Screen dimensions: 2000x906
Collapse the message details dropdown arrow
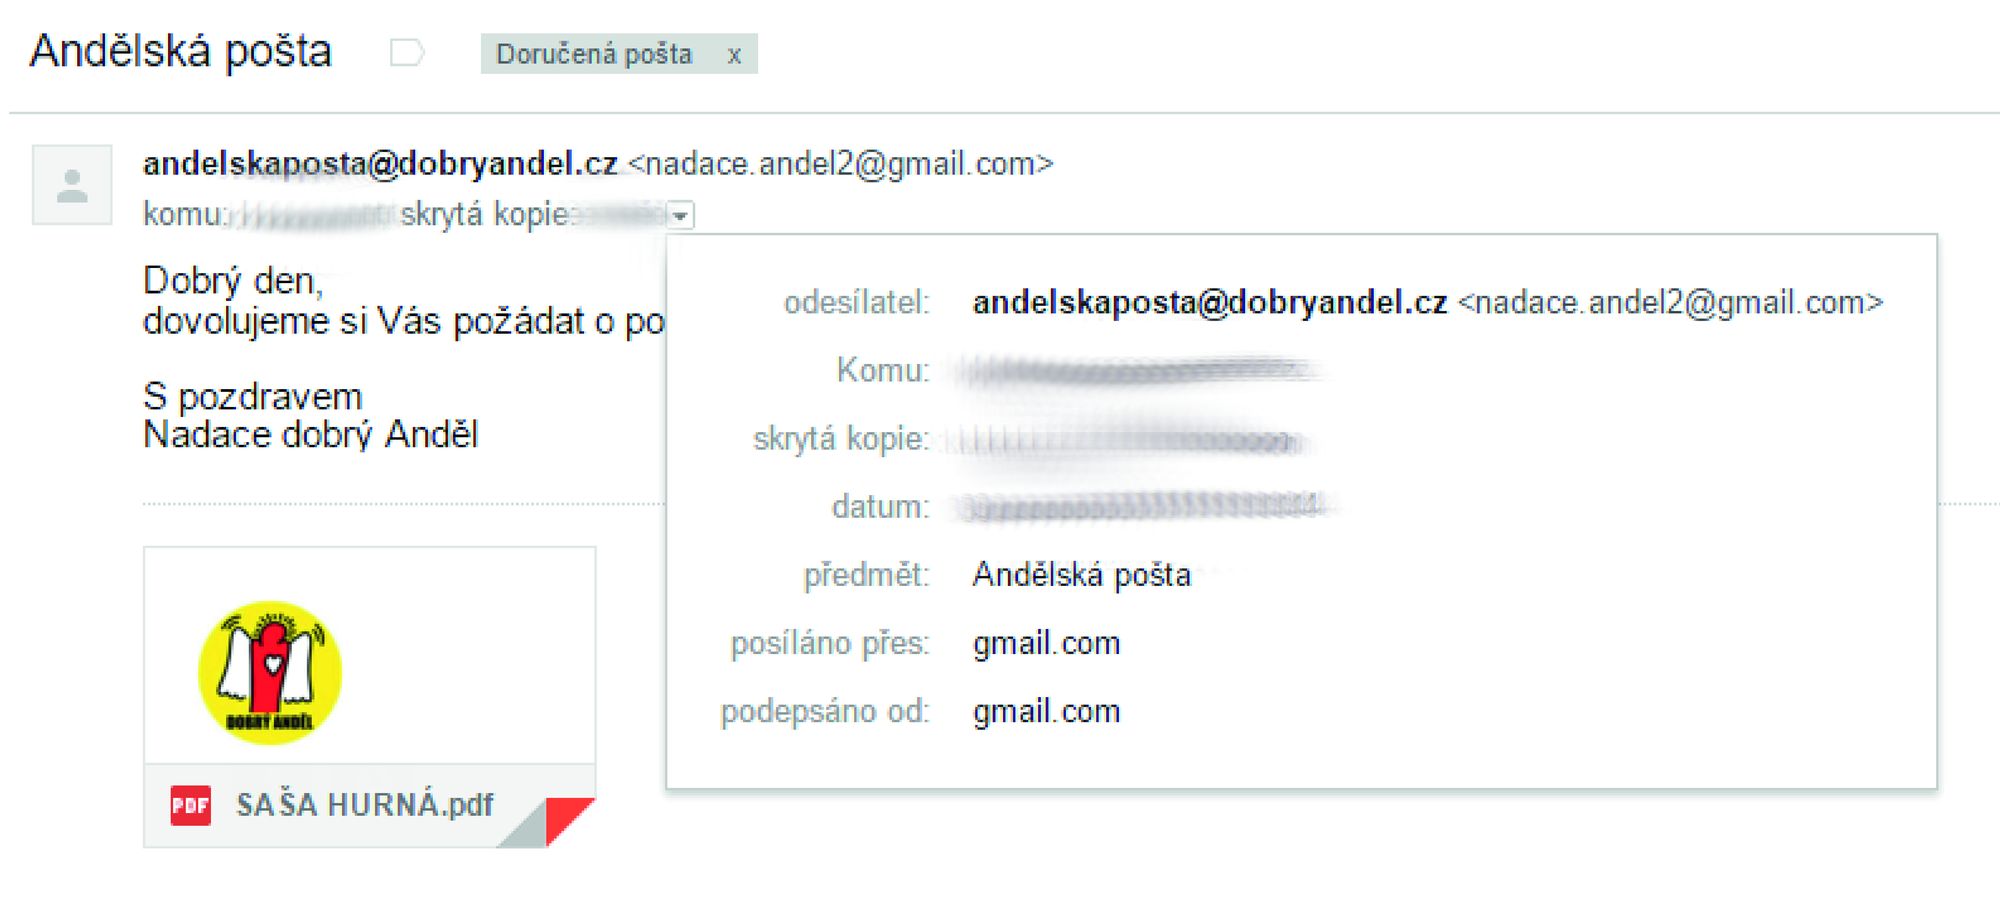tap(680, 215)
